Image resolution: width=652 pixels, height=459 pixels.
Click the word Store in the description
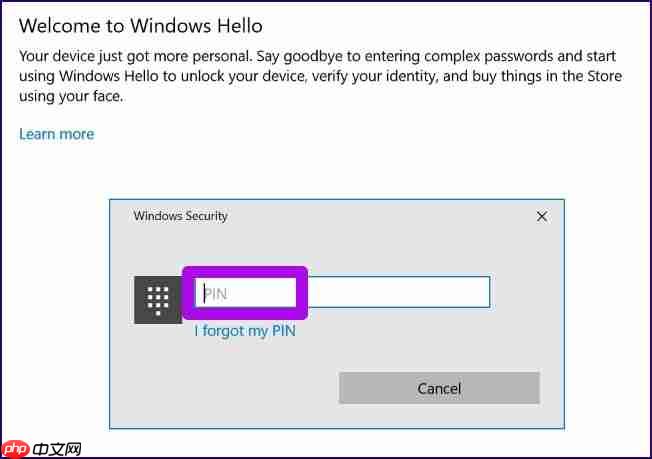(x=605, y=76)
